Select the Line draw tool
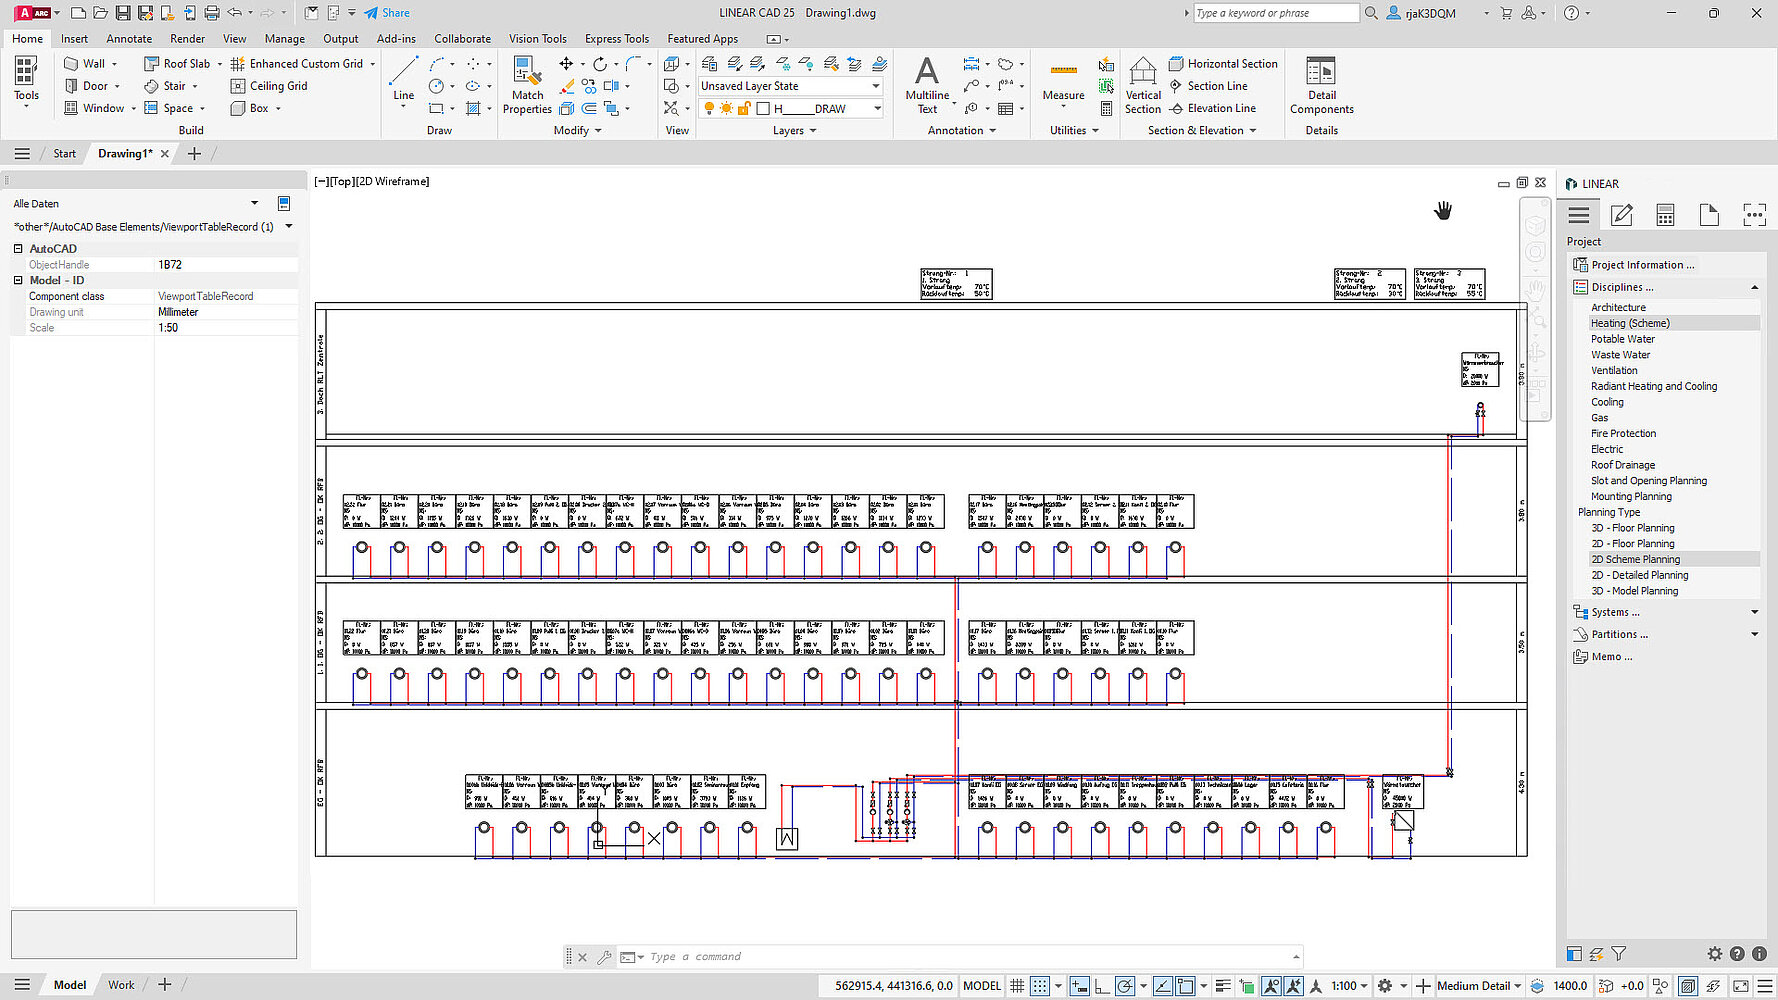 404,80
